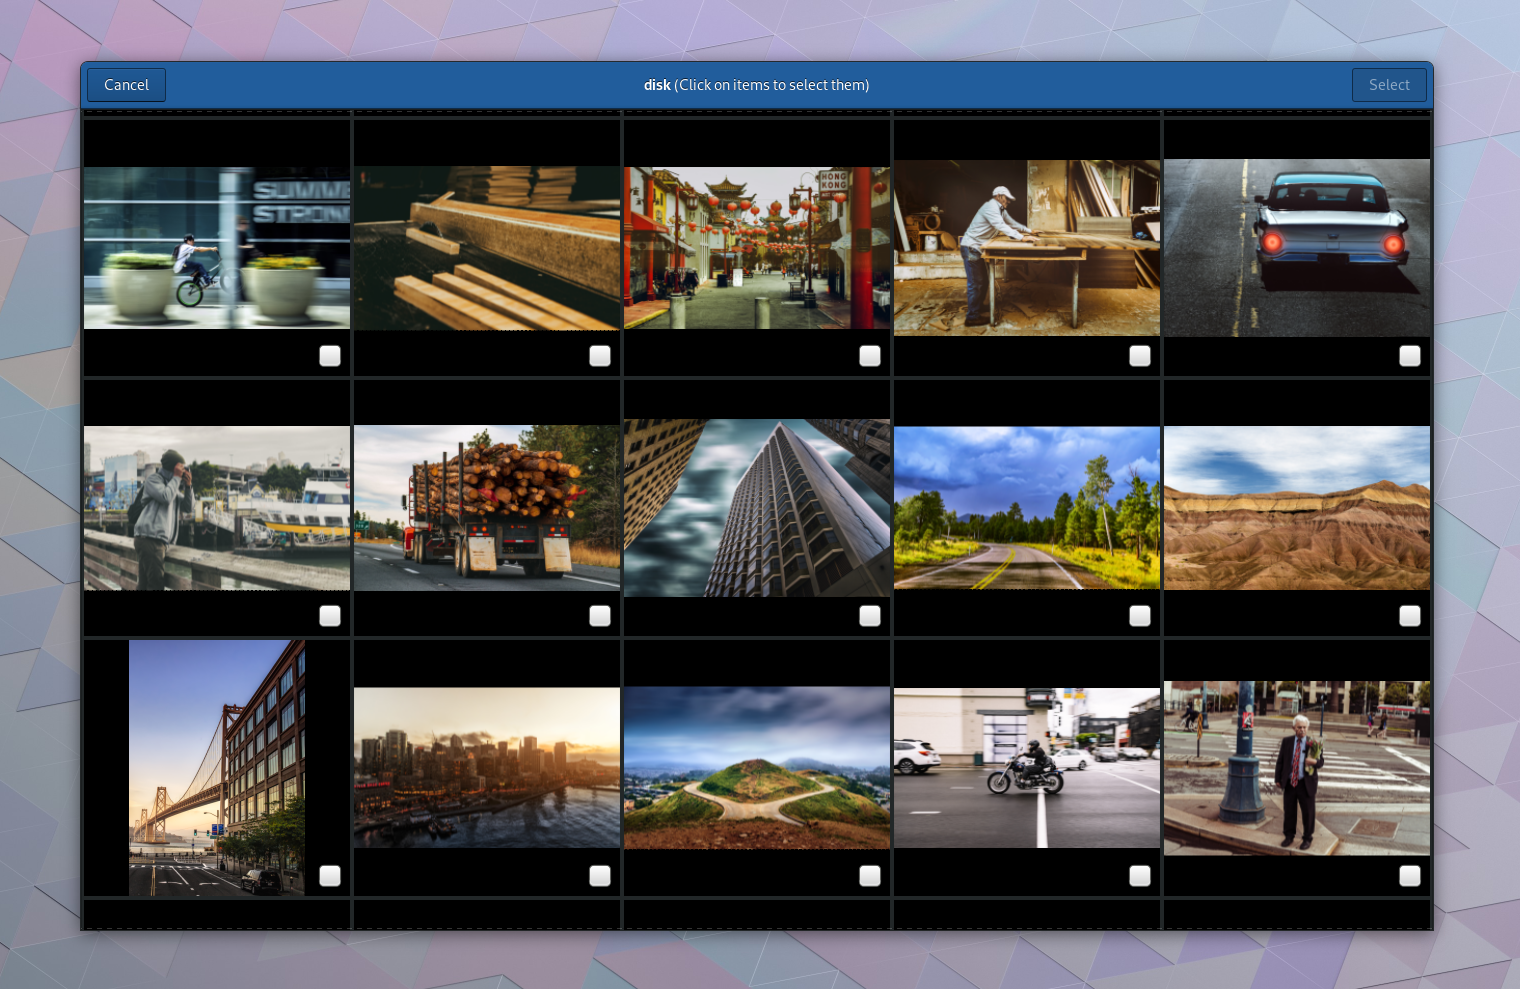
Task: Check the checkbox under the logging truck photo
Action: (600, 616)
